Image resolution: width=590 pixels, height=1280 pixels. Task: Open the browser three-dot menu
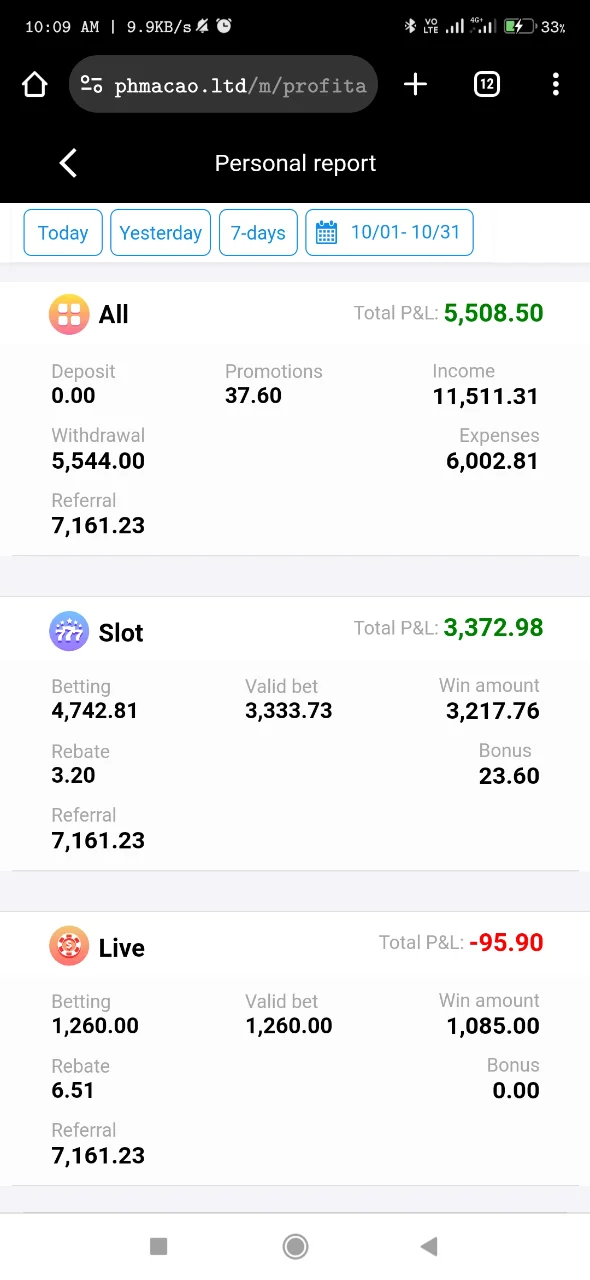click(x=556, y=85)
